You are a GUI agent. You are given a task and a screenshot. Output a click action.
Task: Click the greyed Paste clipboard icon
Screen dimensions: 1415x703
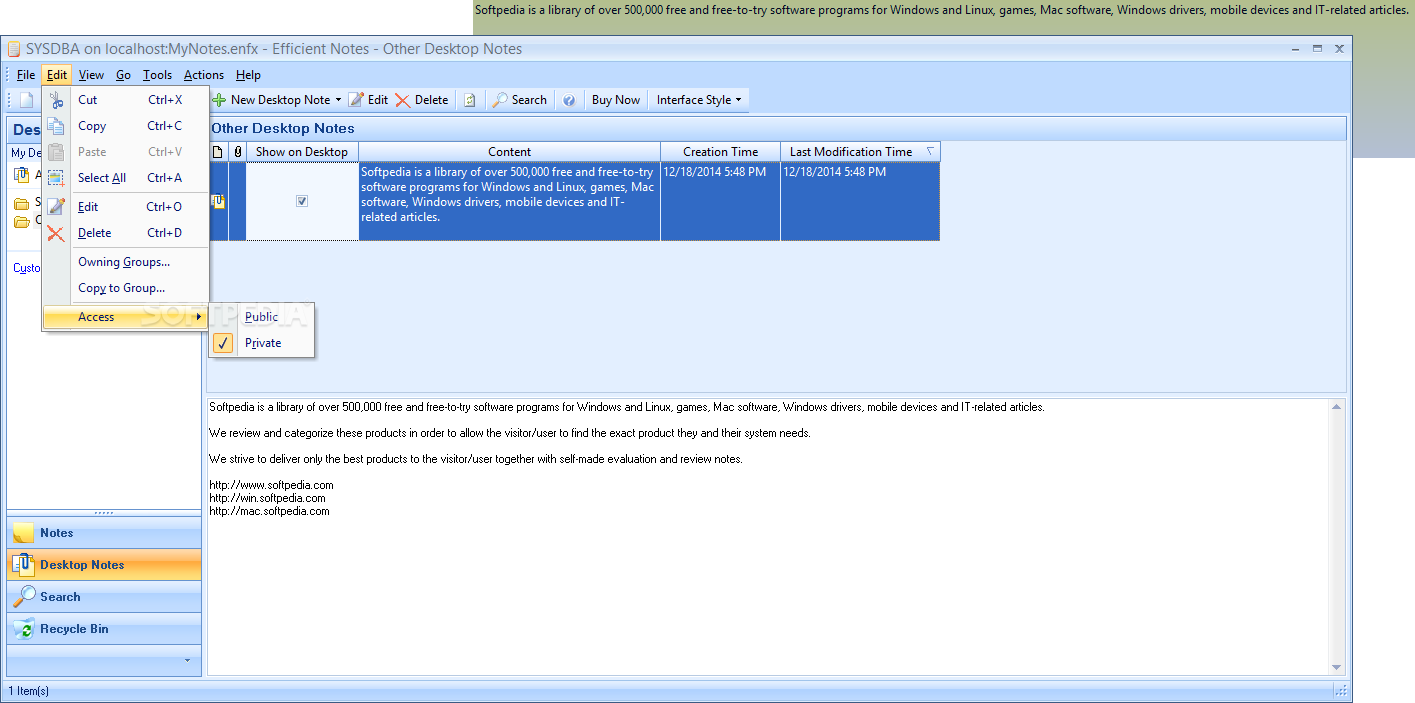(56, 152)
